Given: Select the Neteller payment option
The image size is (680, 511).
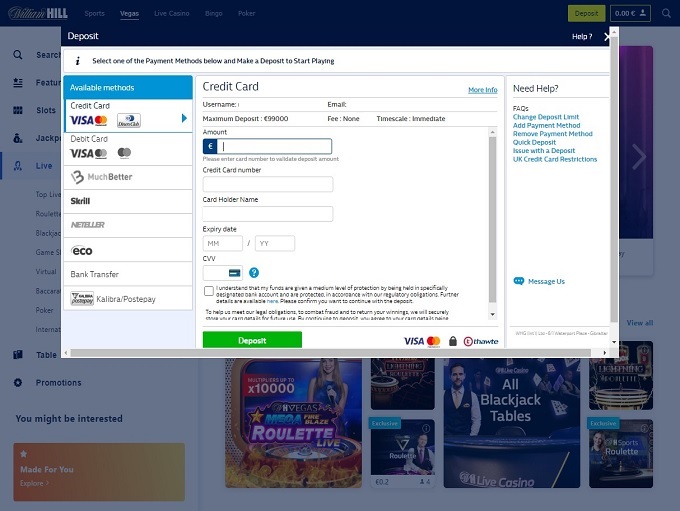Looking at the screenshot, I should [x=128, y=225].
